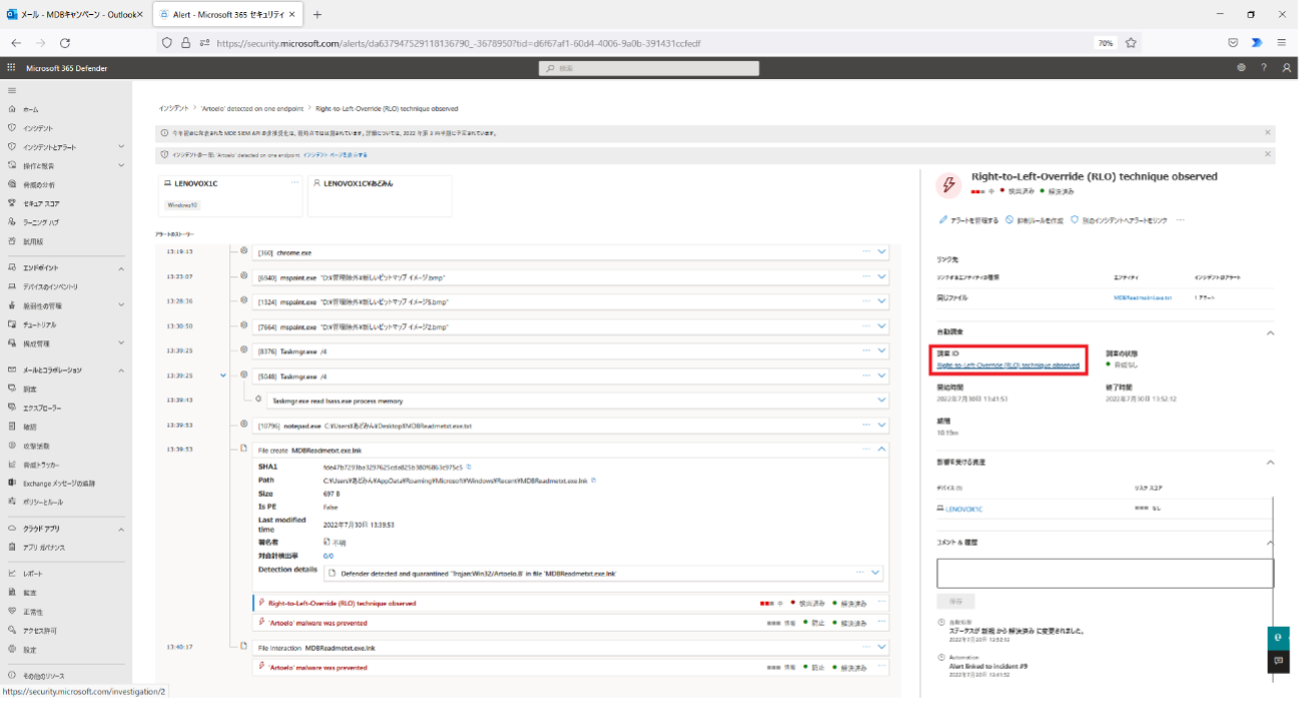
Task: Expand the File interaction MDBReadmetxt.exe.lnk row
Action: coord(882,647)
